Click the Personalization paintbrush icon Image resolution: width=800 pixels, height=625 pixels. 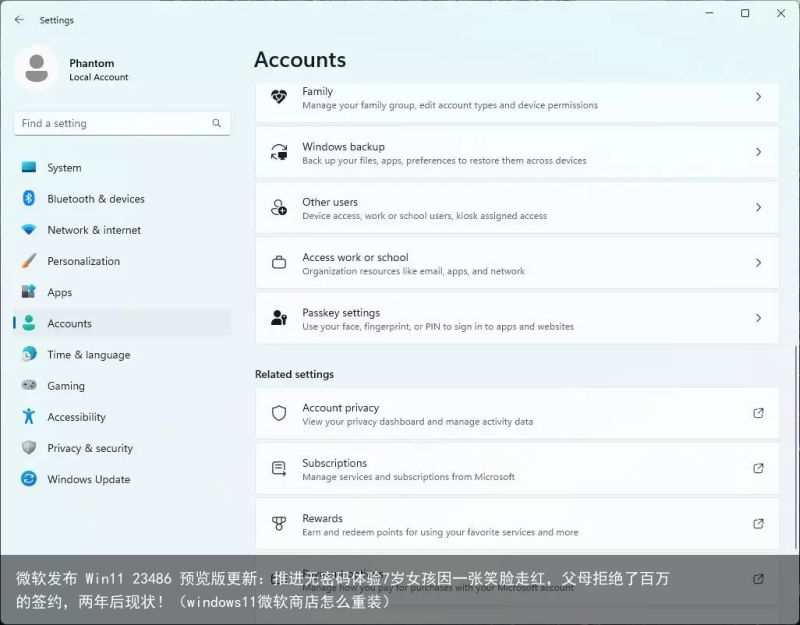click(x=29, y=261)
